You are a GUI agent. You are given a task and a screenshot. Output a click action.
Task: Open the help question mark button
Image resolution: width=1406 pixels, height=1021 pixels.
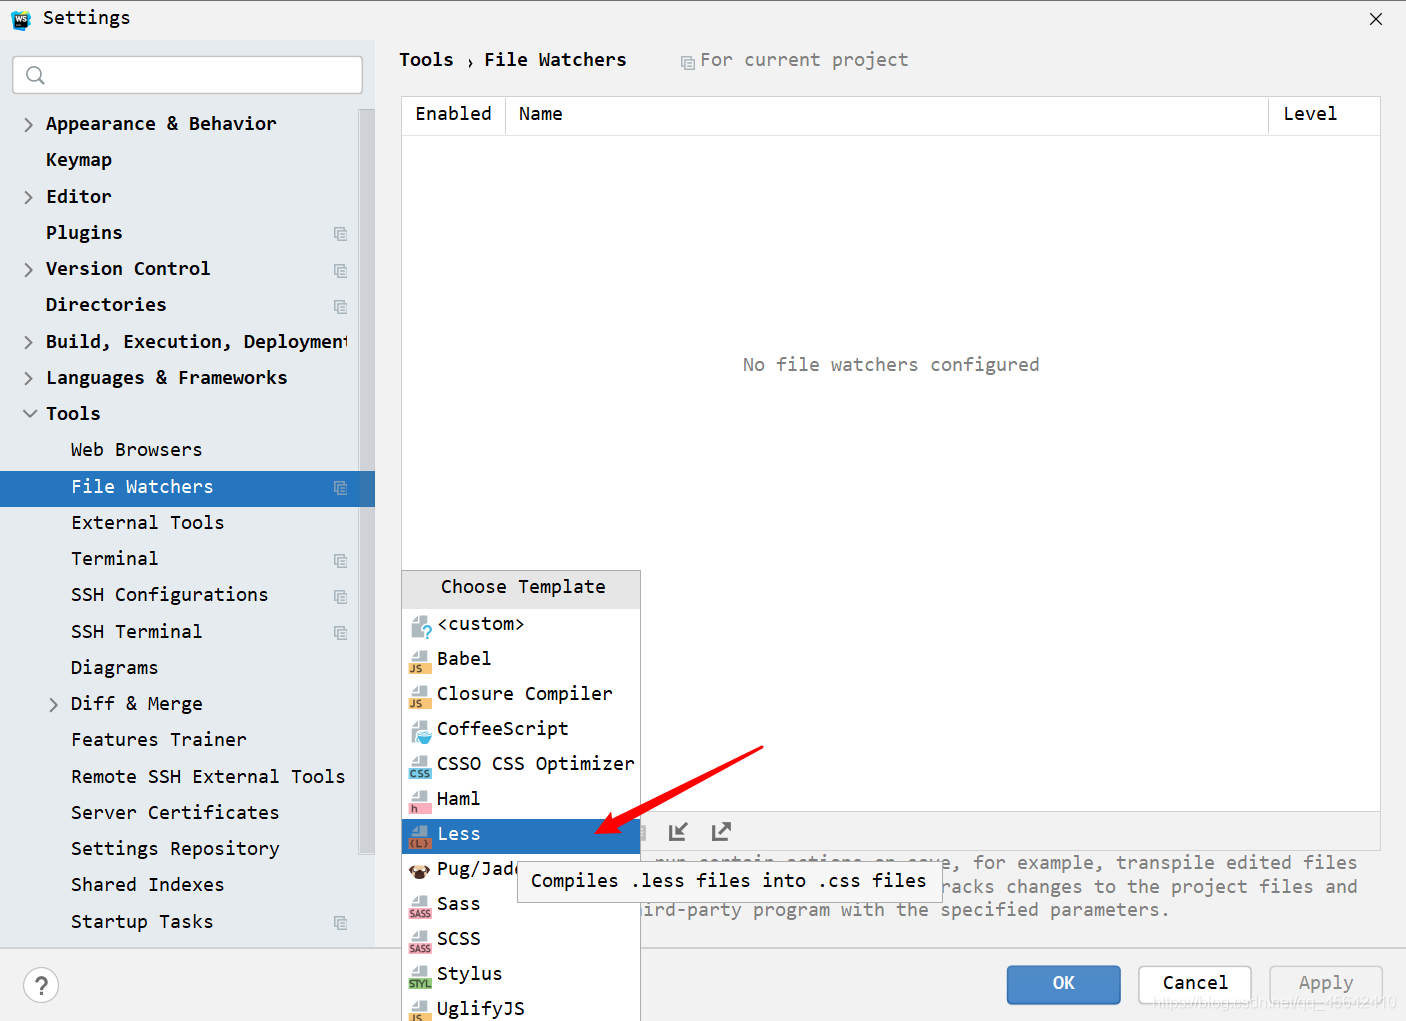[x=41, y=986]
